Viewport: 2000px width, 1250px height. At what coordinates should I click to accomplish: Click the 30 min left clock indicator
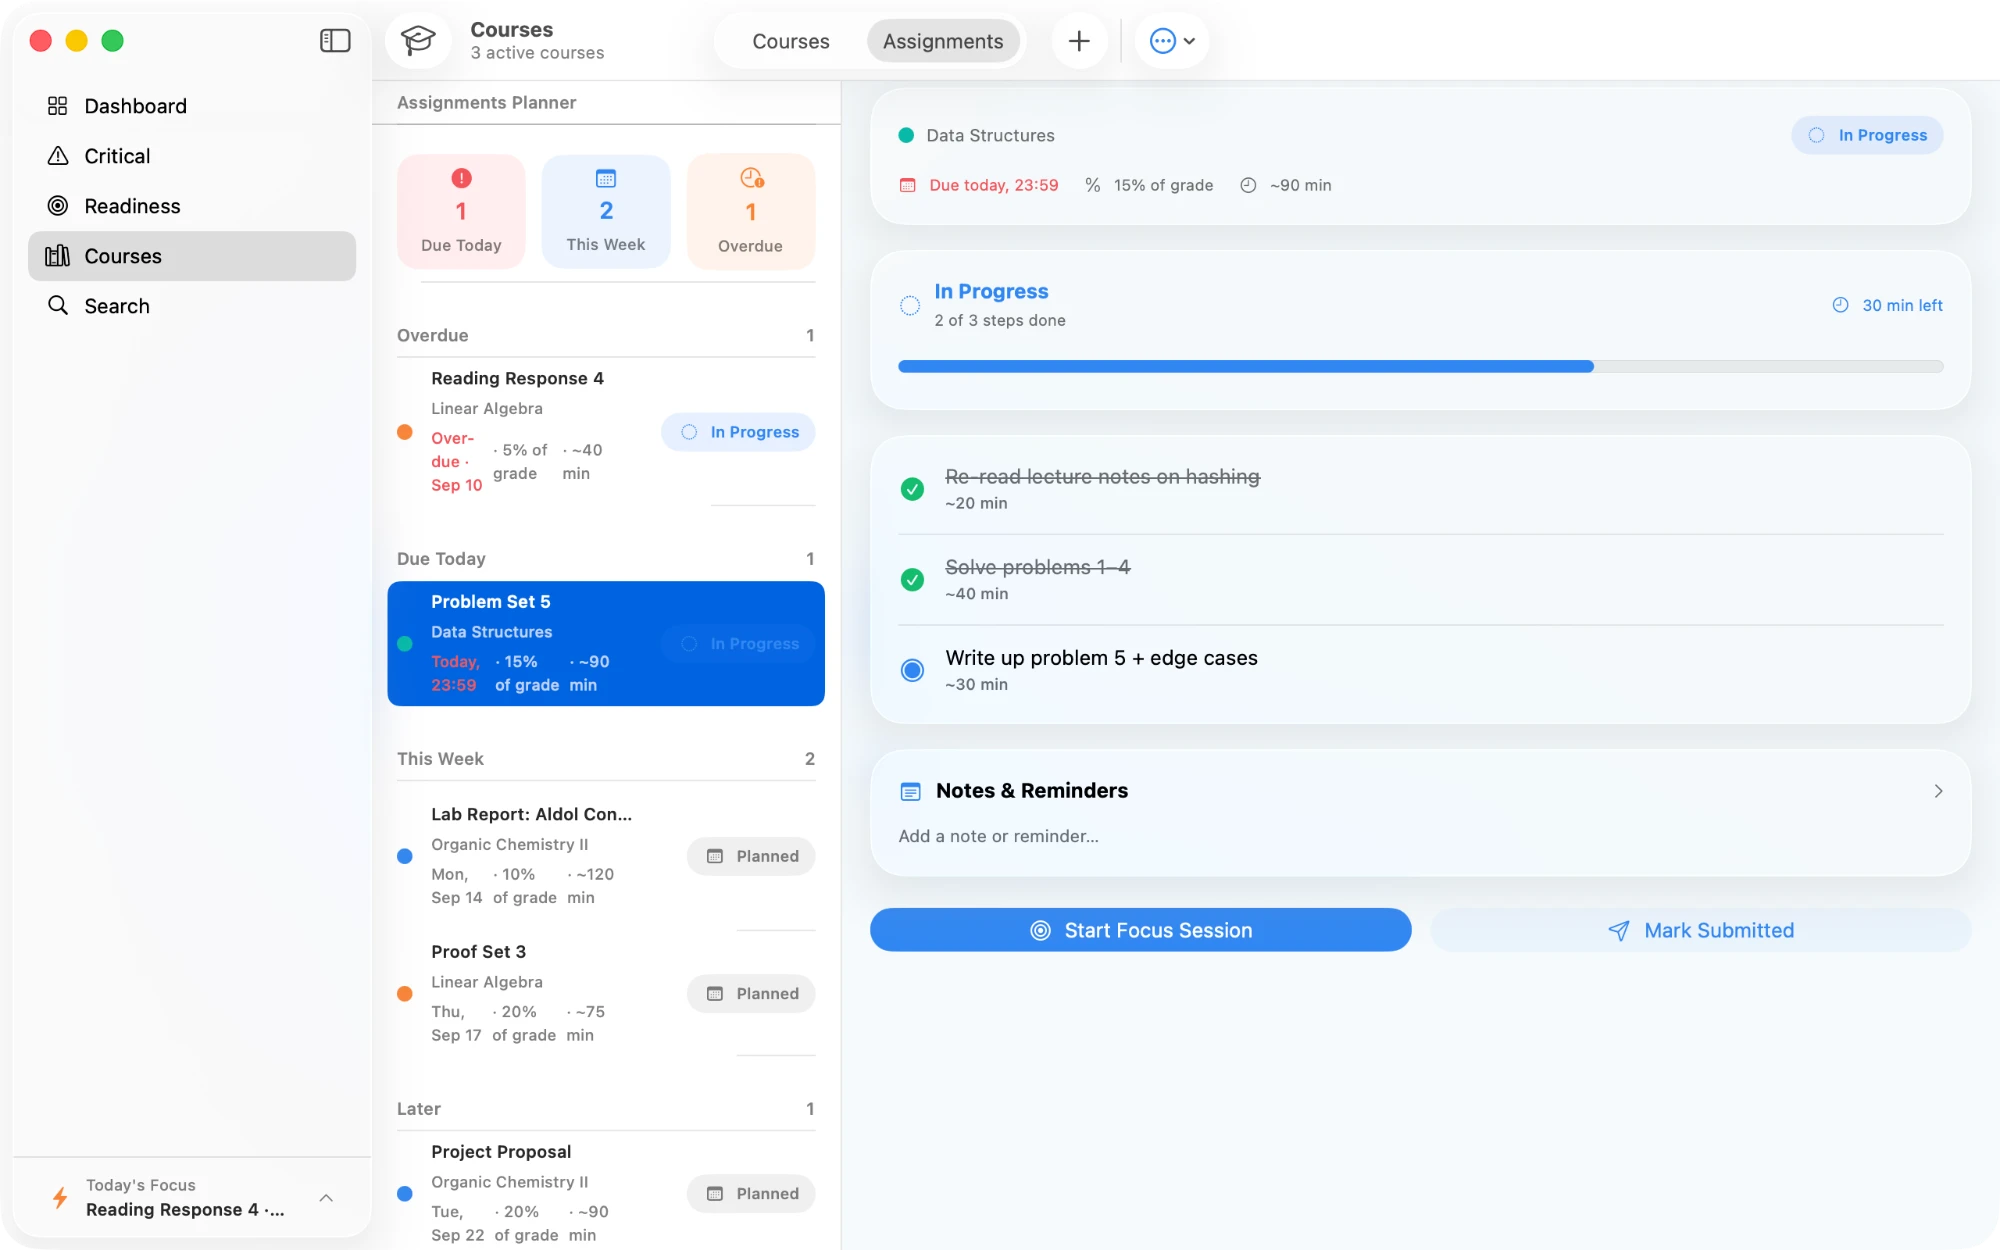1887,305
